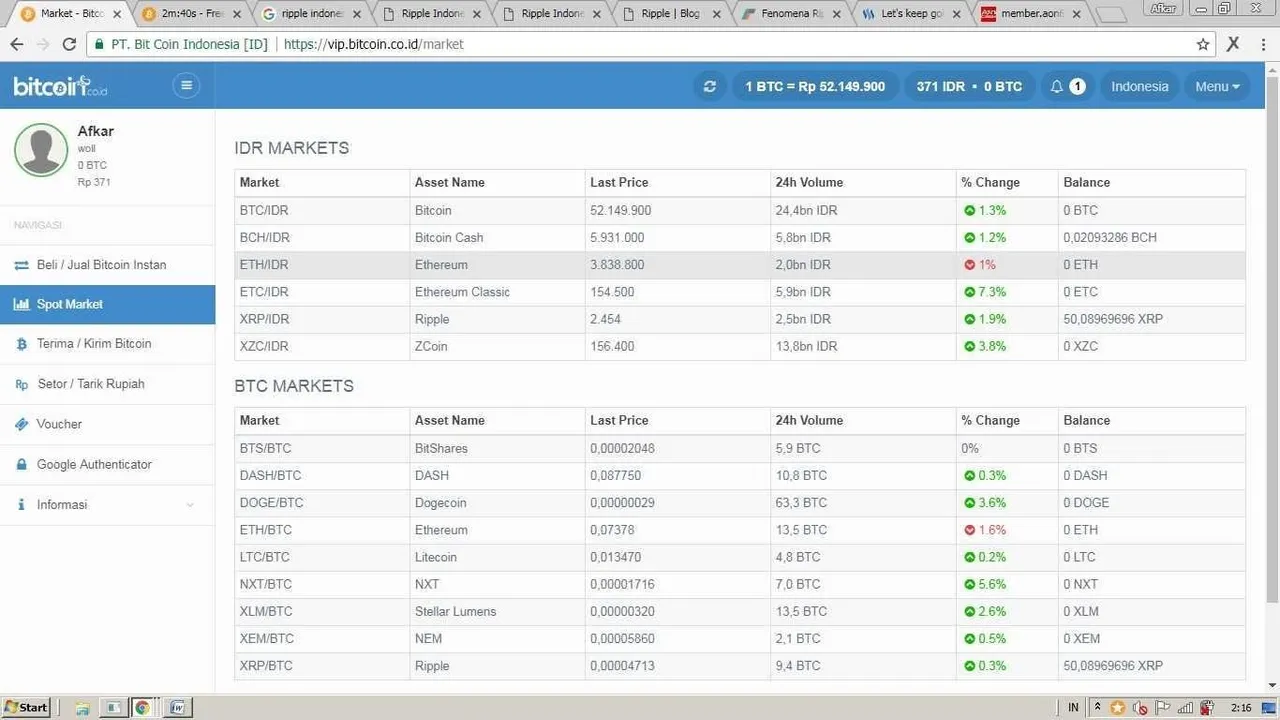Click the Spot Market chart icon
This screenshot has width=1280, height=720.
tap(21, 304)
